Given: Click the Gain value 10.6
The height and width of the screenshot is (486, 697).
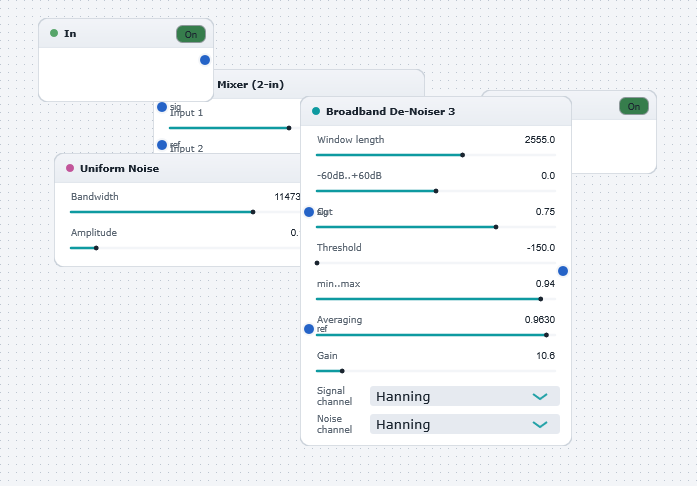Looking at the screenshot, I should click(545, 356).
